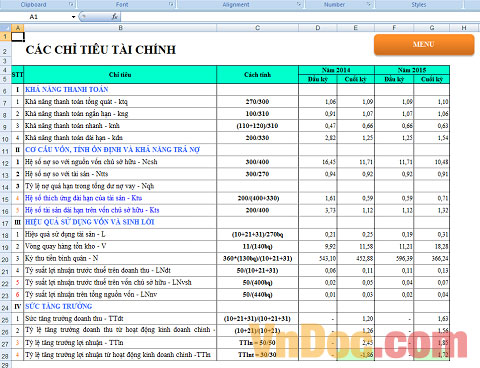Click the KHẢ NĂNG THANH TOÁN section heading

click(x=67, y=89)
